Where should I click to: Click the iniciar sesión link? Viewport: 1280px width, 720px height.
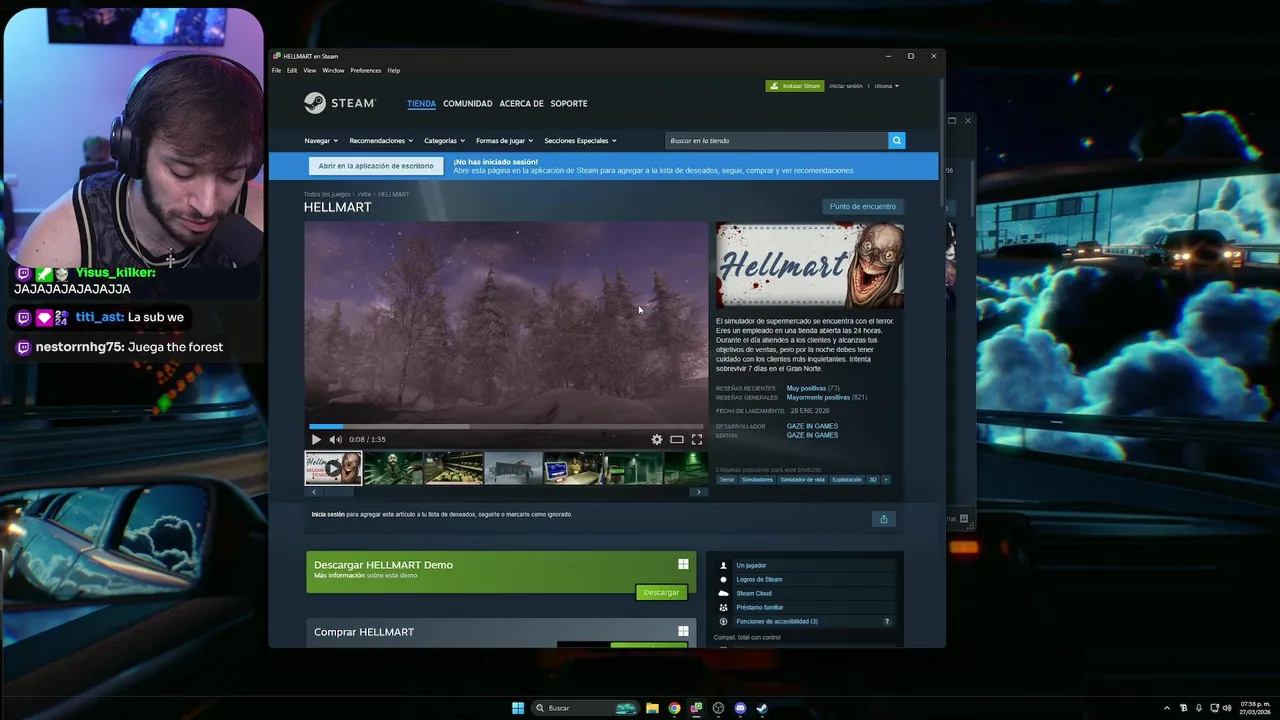tap(846, 86)
